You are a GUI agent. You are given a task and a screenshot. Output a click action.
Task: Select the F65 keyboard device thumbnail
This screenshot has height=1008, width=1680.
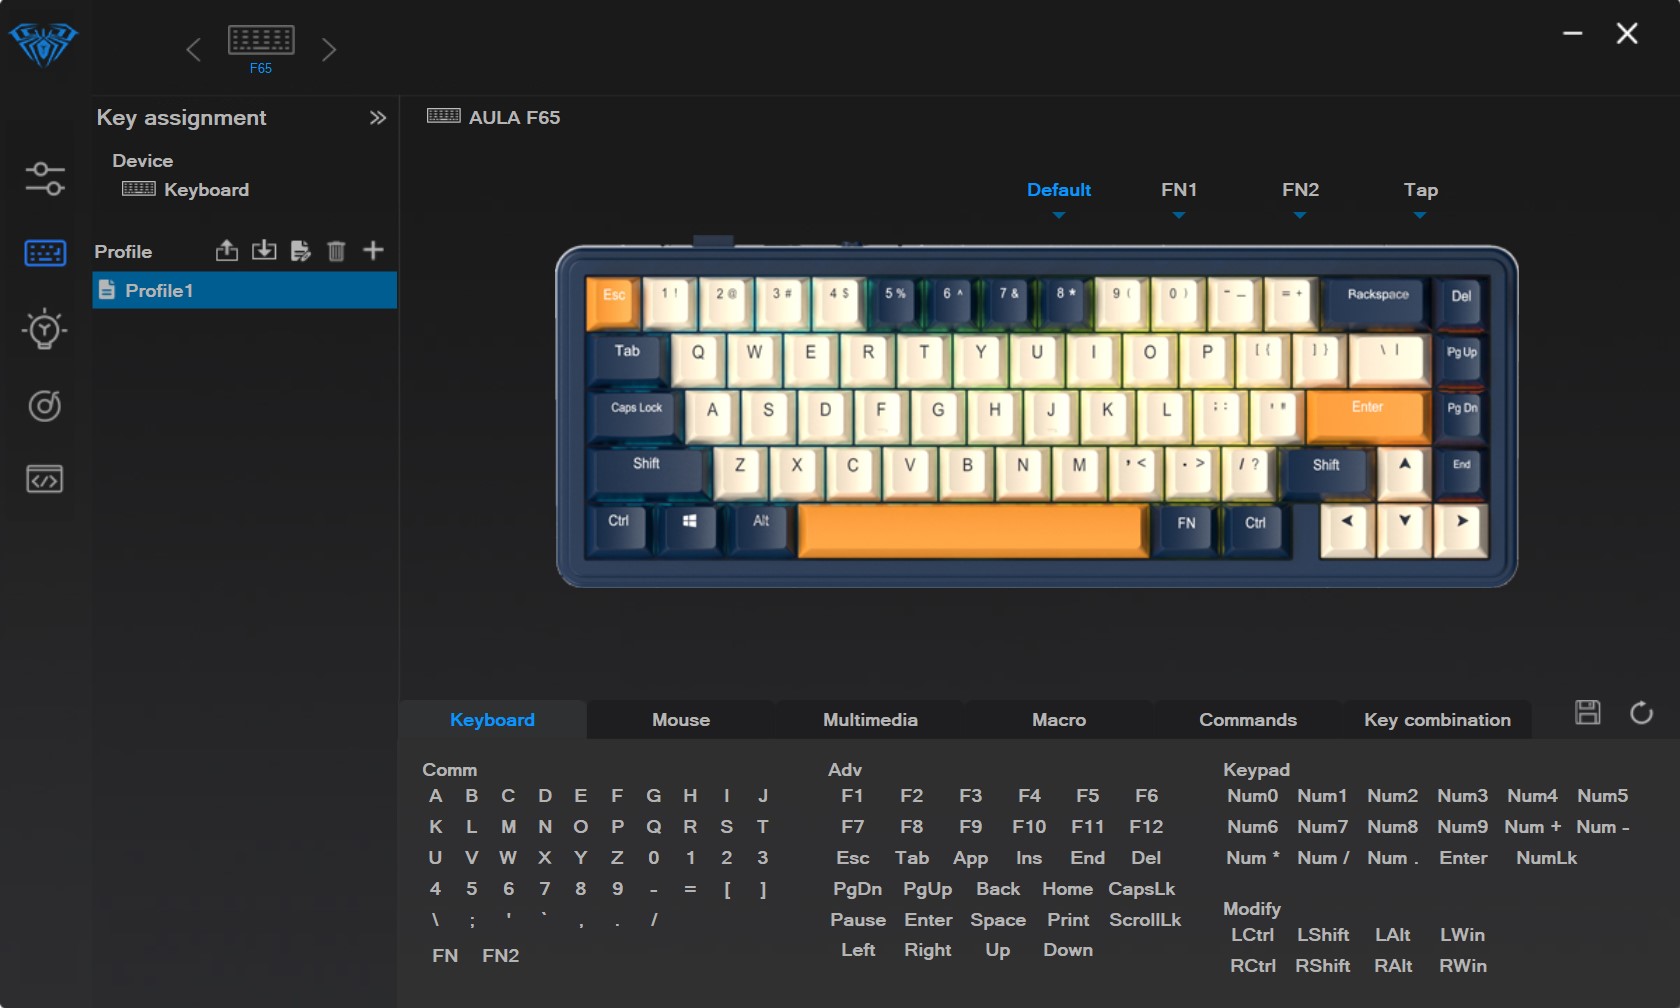261,49
